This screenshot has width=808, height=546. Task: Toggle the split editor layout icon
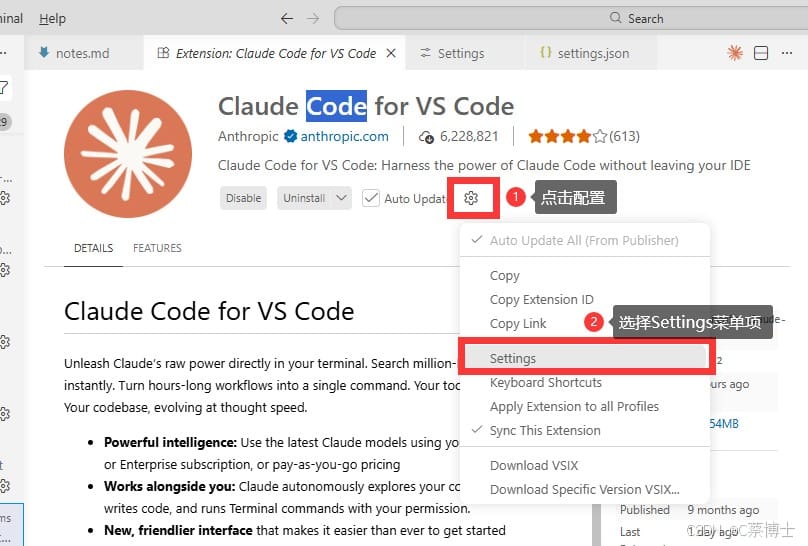point(761,53)
